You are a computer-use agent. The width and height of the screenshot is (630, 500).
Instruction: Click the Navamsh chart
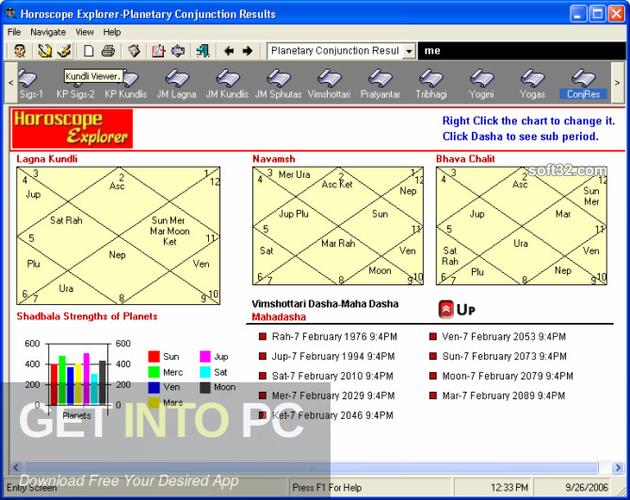337,226
